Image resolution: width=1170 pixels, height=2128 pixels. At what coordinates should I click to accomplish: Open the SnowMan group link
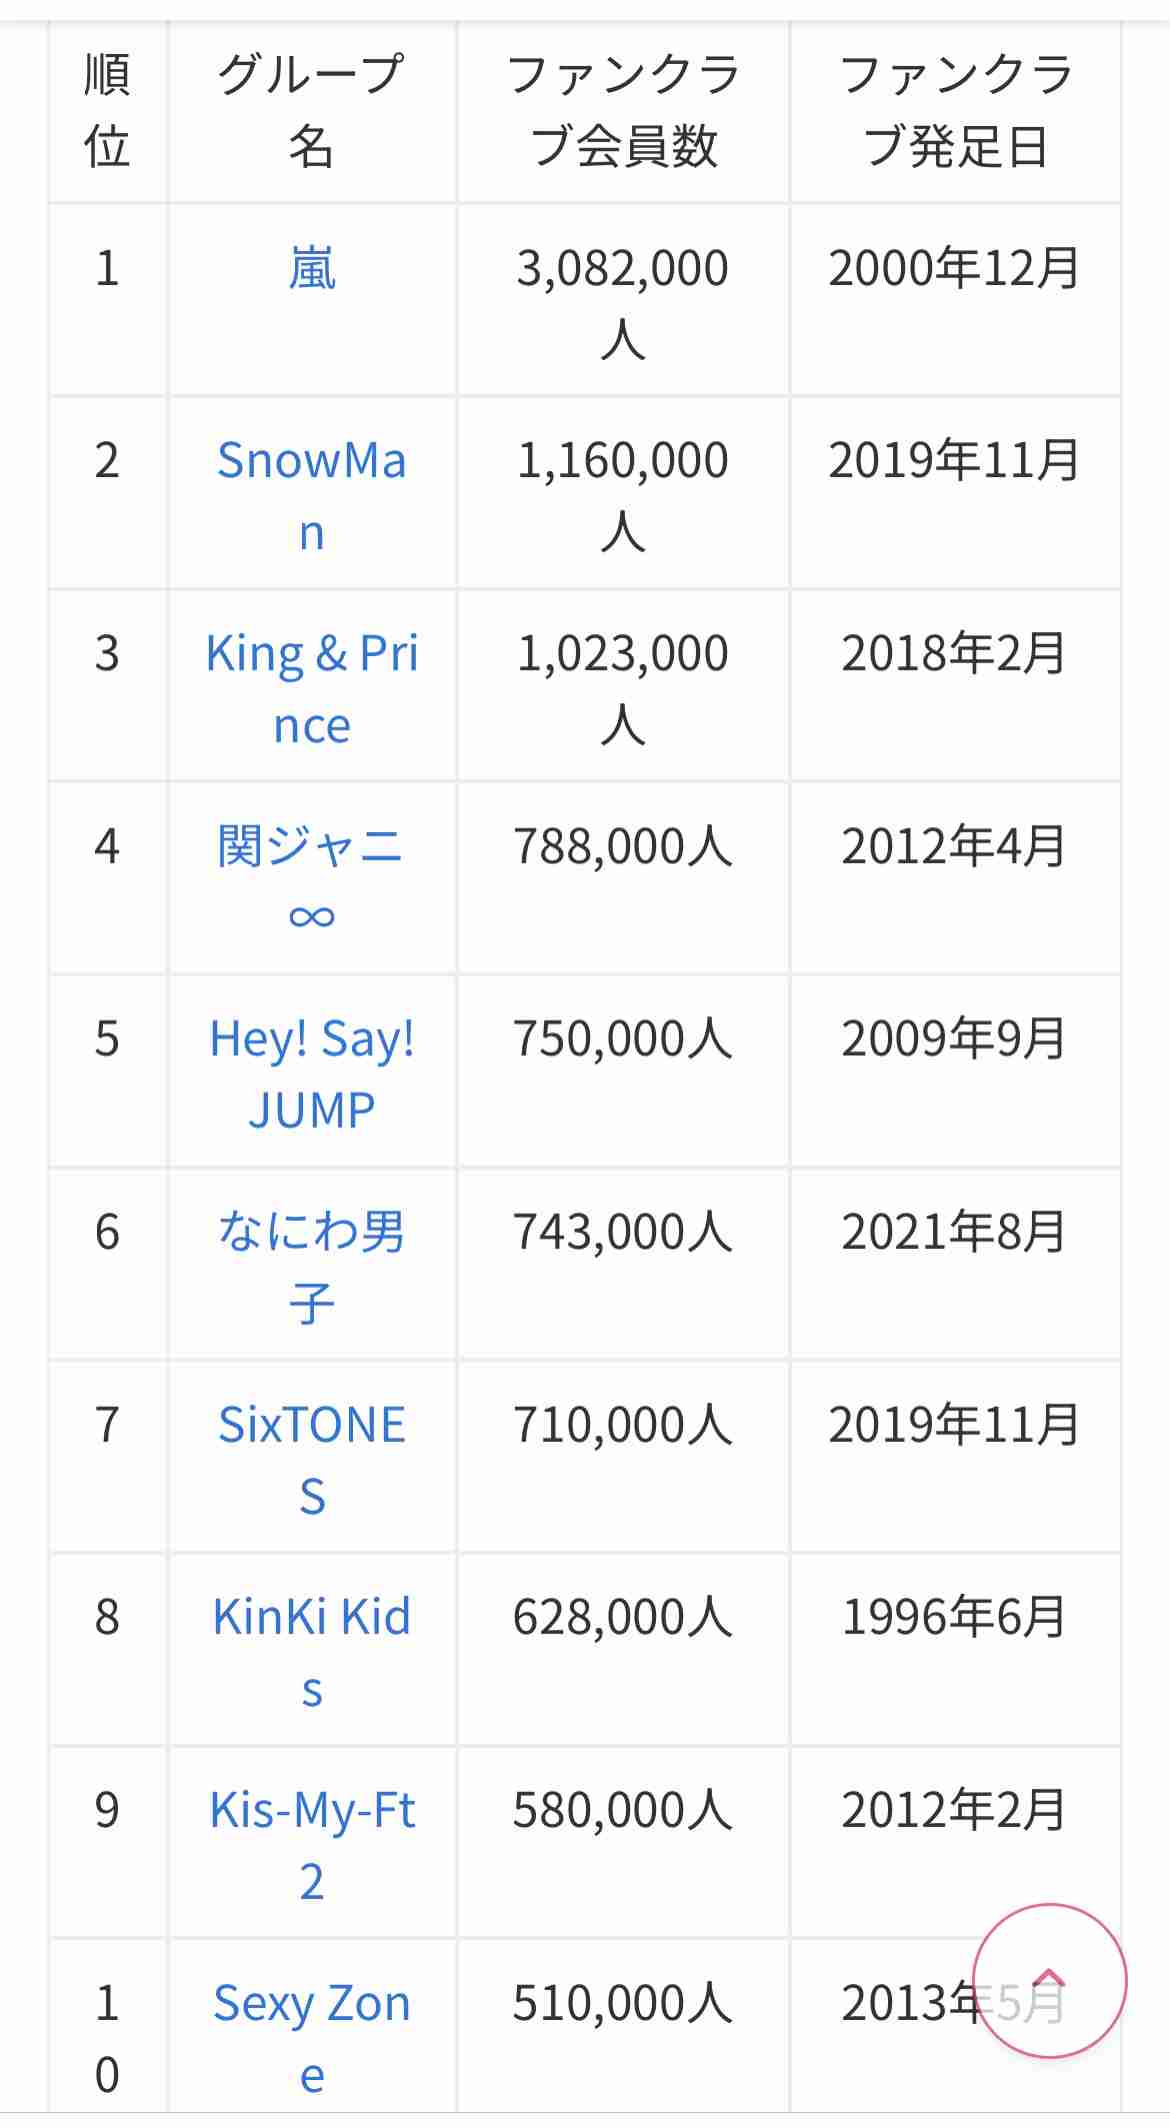pyautogui.click(x=312, y=497)
